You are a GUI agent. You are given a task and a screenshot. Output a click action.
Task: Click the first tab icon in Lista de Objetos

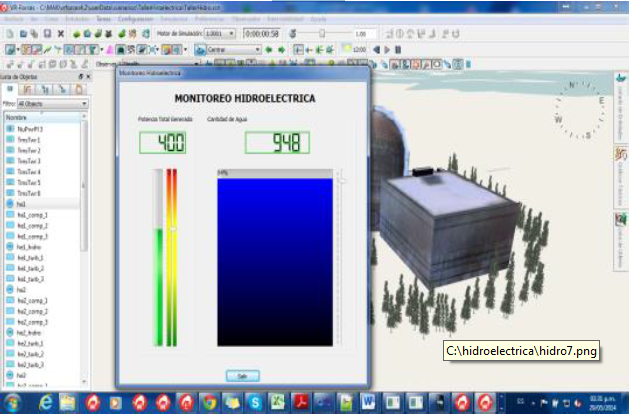pyautogui.click(x=11, y=89)
